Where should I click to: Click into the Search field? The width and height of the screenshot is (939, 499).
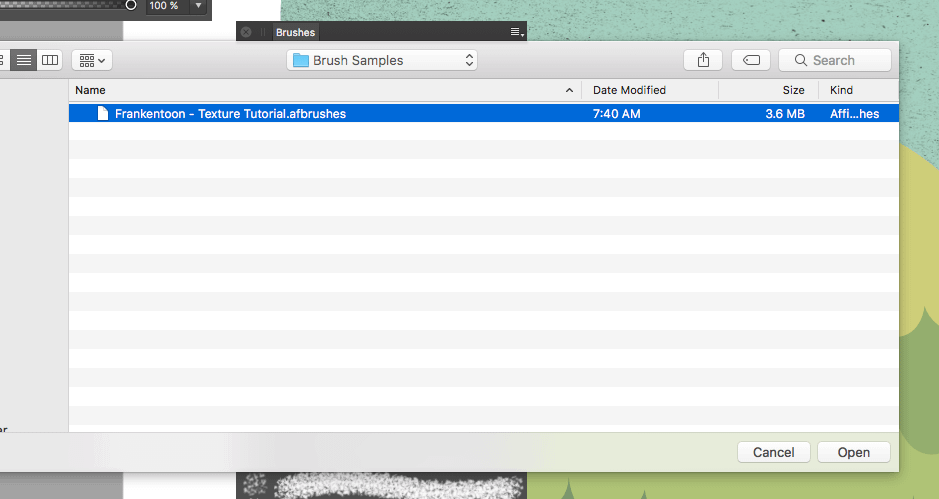(x=835, y=60)
